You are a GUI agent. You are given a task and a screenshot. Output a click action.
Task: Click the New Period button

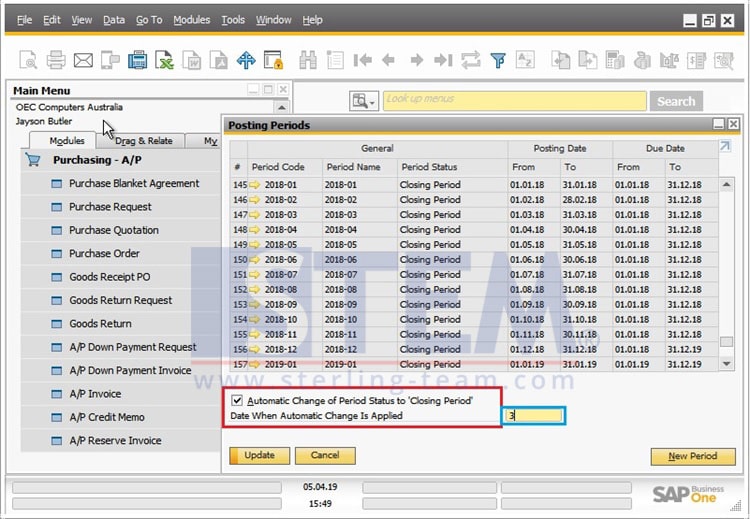693,456
